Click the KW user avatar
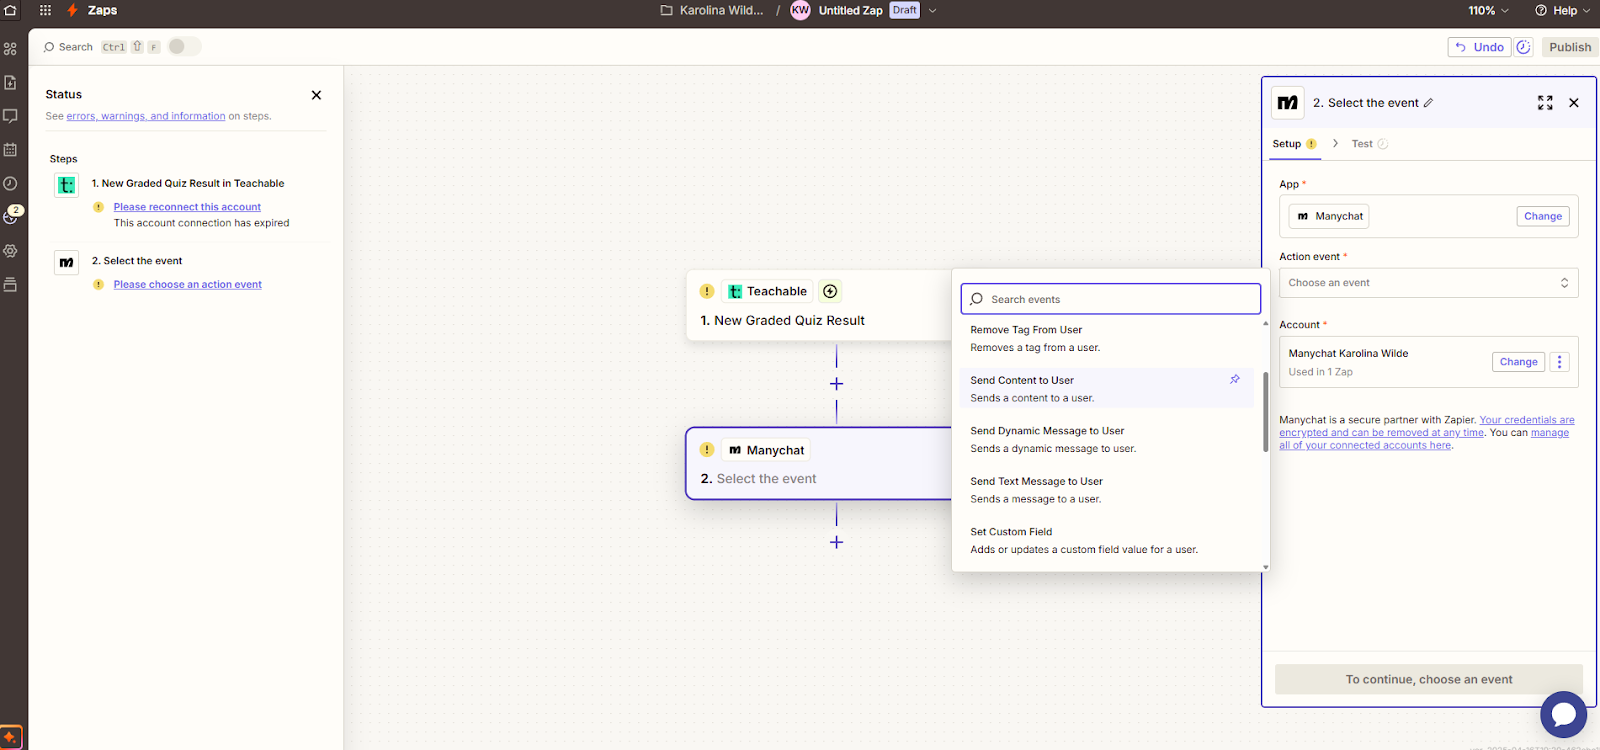 coord(800,10)
